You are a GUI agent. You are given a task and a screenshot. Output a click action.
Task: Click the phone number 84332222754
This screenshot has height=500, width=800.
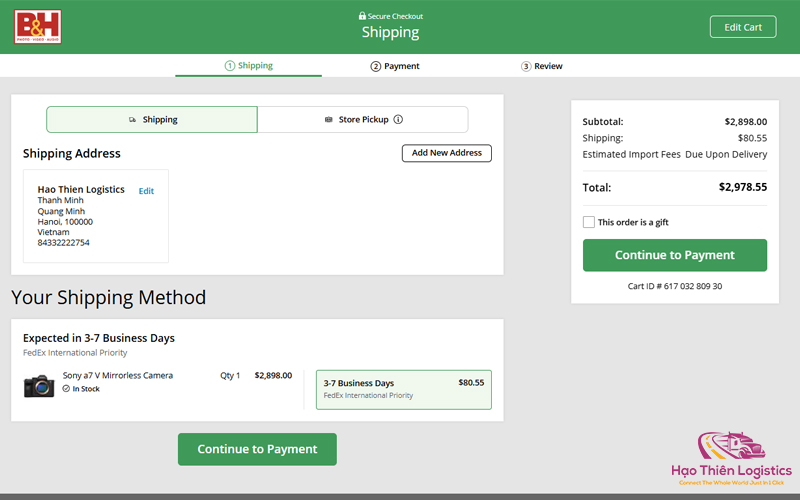click(x=63, y=243)
